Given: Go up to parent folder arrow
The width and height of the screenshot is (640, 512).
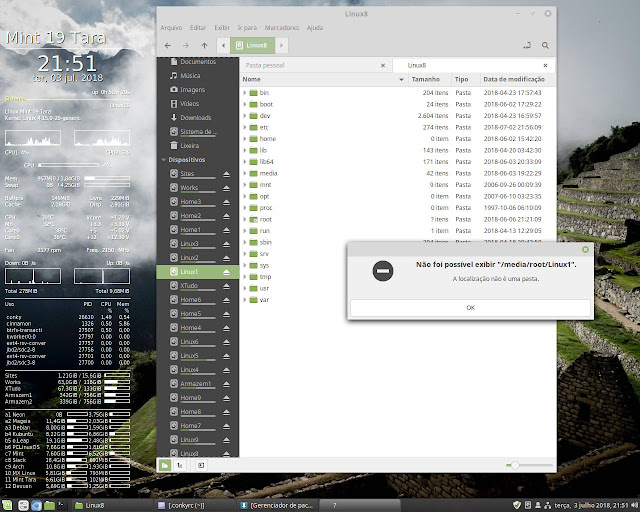Looking at the screenshot, I should point(204,45).
